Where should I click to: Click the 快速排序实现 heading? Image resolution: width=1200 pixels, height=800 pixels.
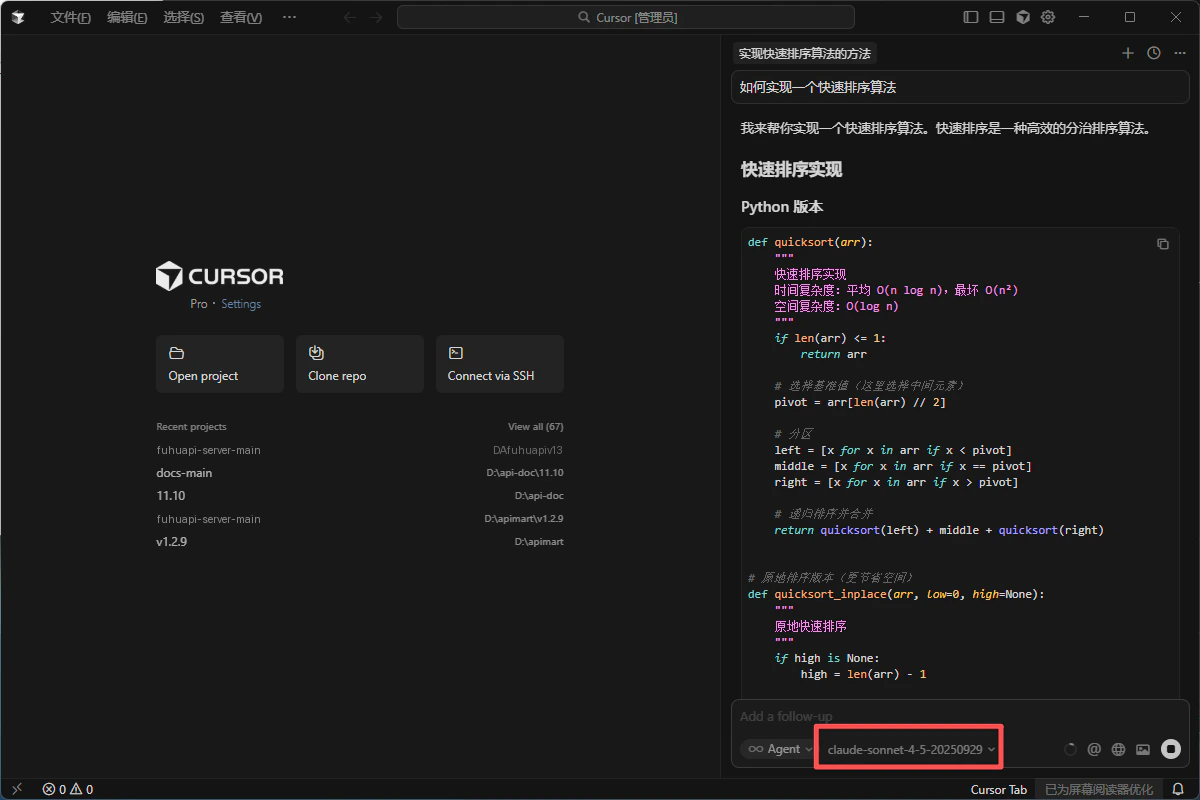tap(791, 170)
